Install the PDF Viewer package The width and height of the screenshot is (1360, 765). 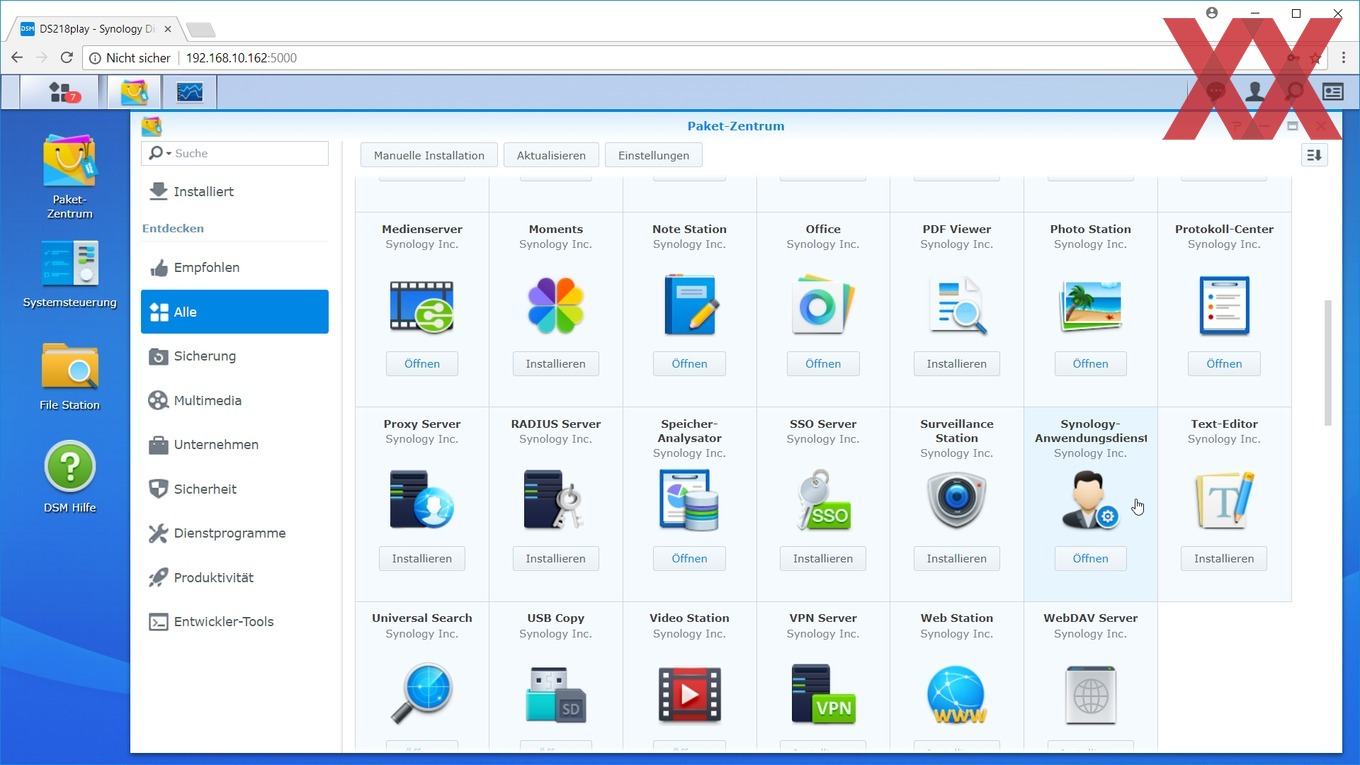point(957,364)
